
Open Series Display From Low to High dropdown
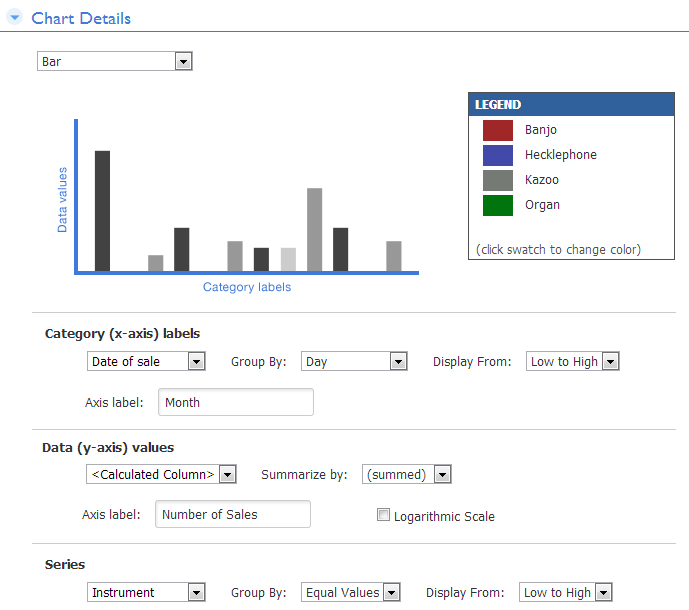pos(566,592)
